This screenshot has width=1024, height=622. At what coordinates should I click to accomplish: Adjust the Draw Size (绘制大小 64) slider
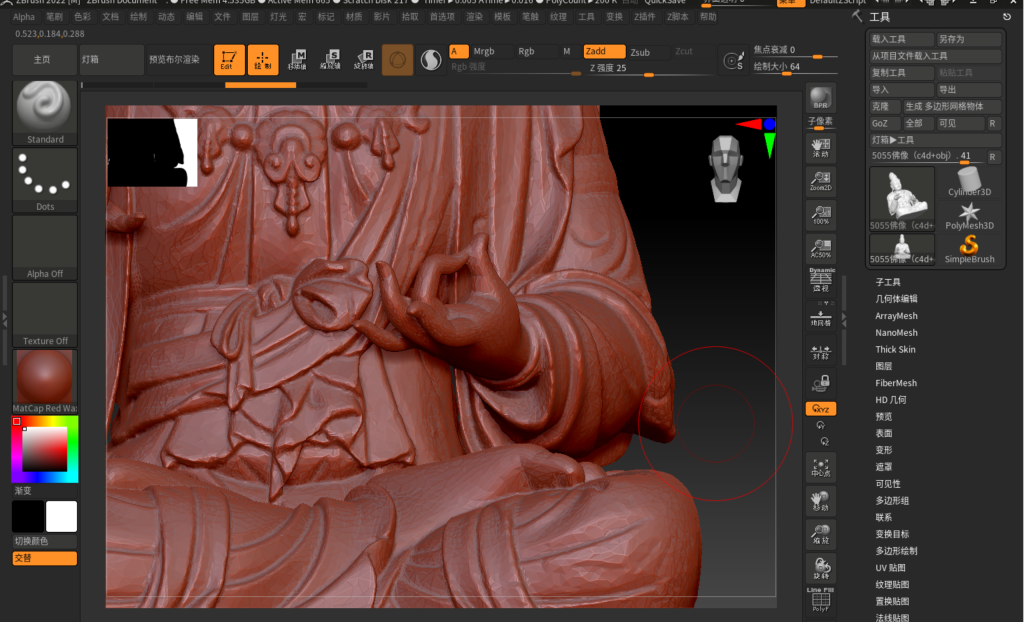[x=794, y=67]
